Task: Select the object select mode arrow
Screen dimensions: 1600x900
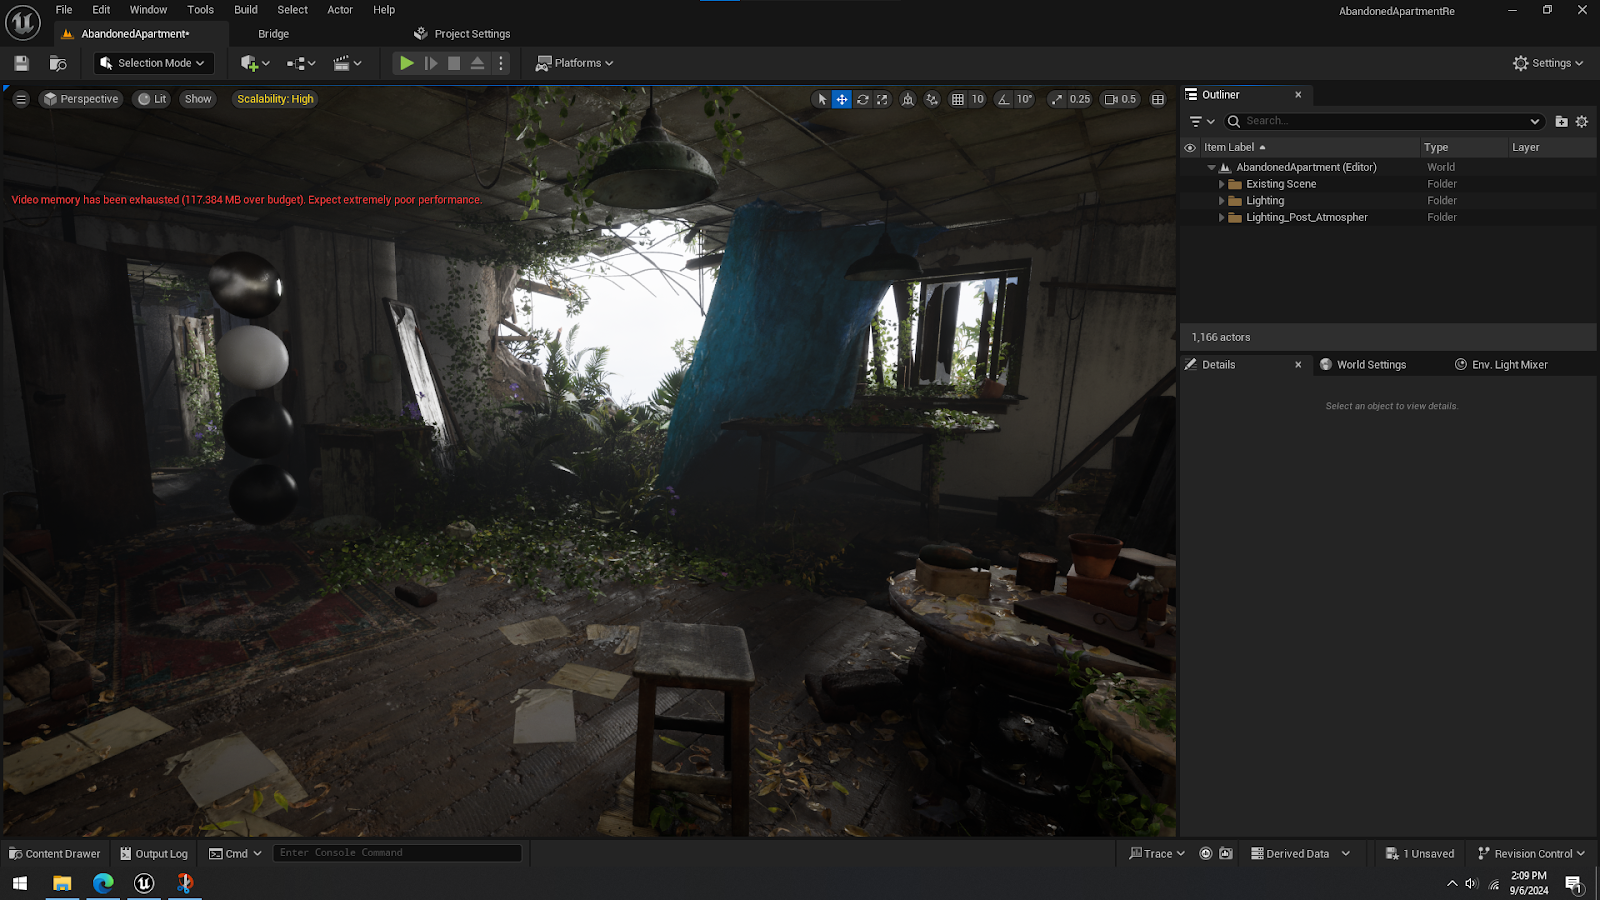Action: click(x=822, y=99)
